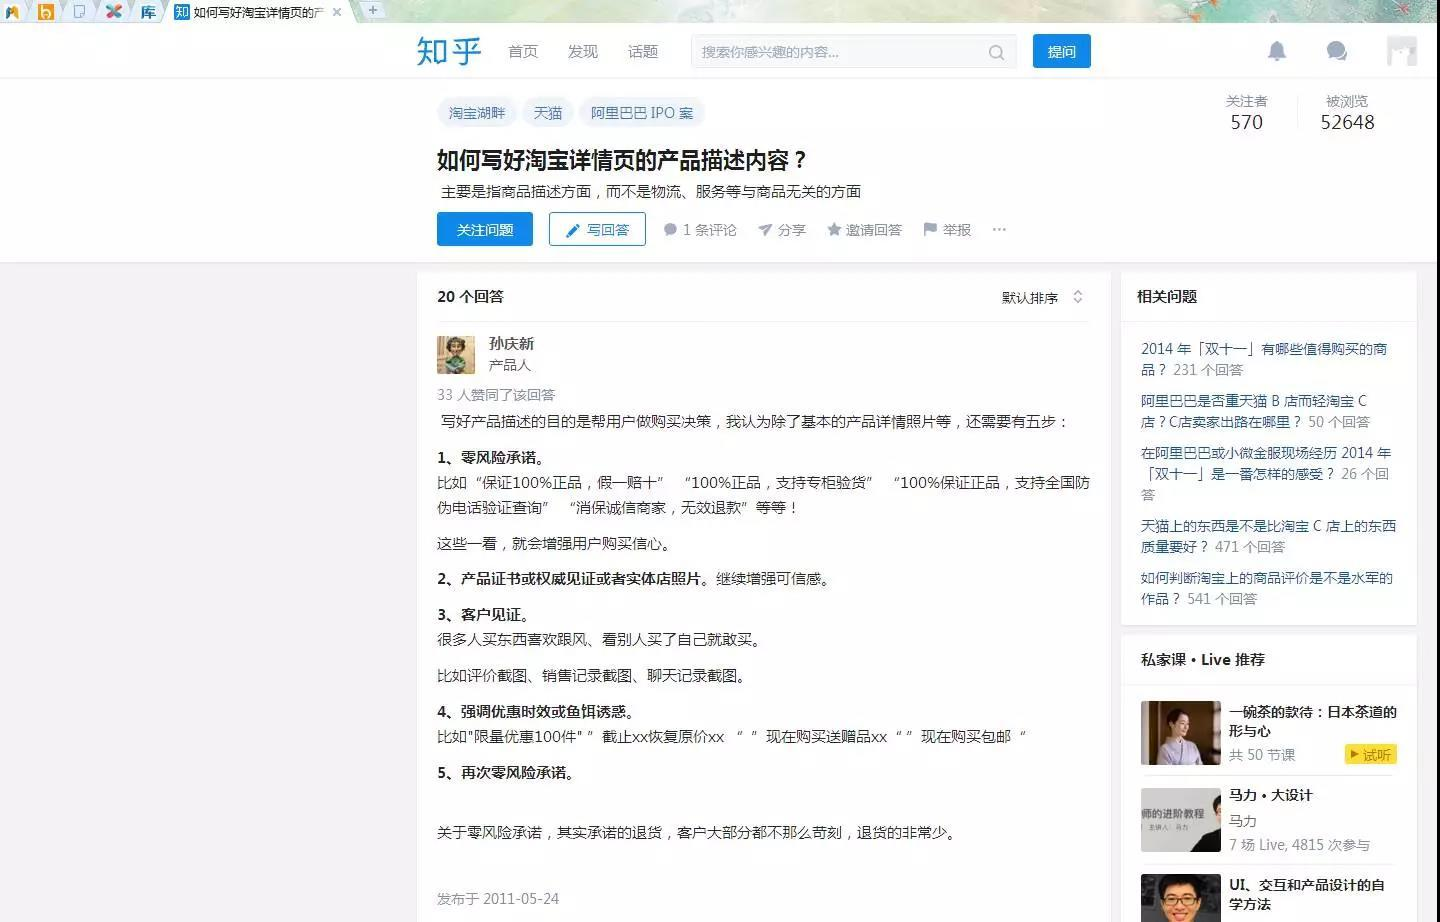This screenshot has width=1440, height=922.
Task: Click the flag icon for 举报
Action: pyautogui.click(x=930, y=229)
